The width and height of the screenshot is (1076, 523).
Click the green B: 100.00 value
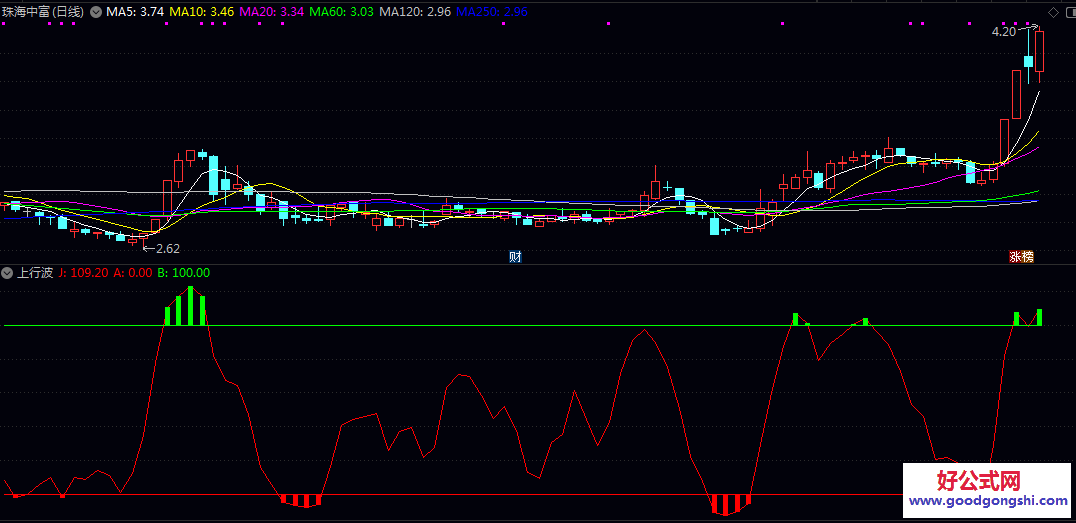point(183,272)
